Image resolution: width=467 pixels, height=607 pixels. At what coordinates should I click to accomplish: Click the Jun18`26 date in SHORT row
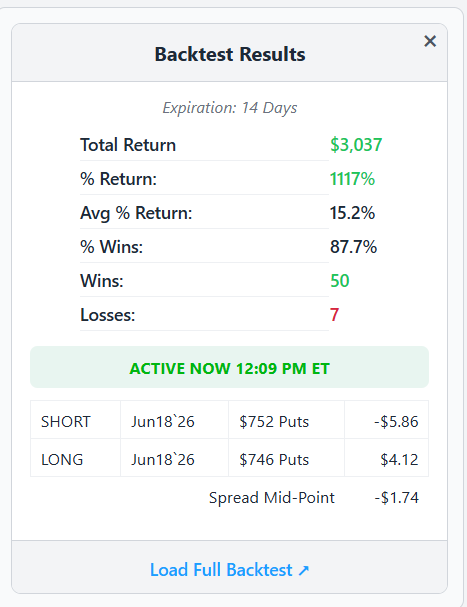(x=163, y=422)
